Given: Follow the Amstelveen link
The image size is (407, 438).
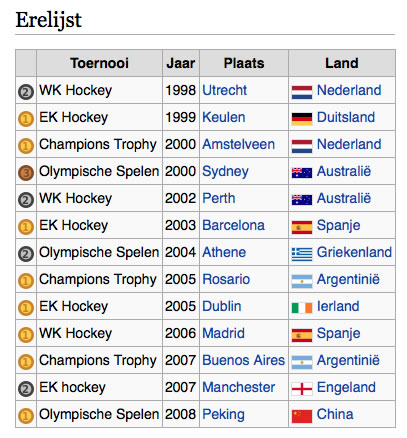Looking at the screenshot, I should [x=238, y=144].
